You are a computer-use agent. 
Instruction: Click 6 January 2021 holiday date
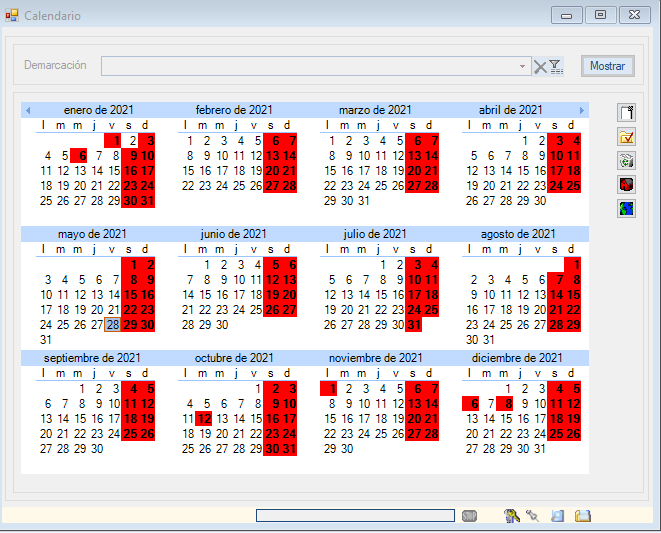pyautogui.click(x=79, y=156)
